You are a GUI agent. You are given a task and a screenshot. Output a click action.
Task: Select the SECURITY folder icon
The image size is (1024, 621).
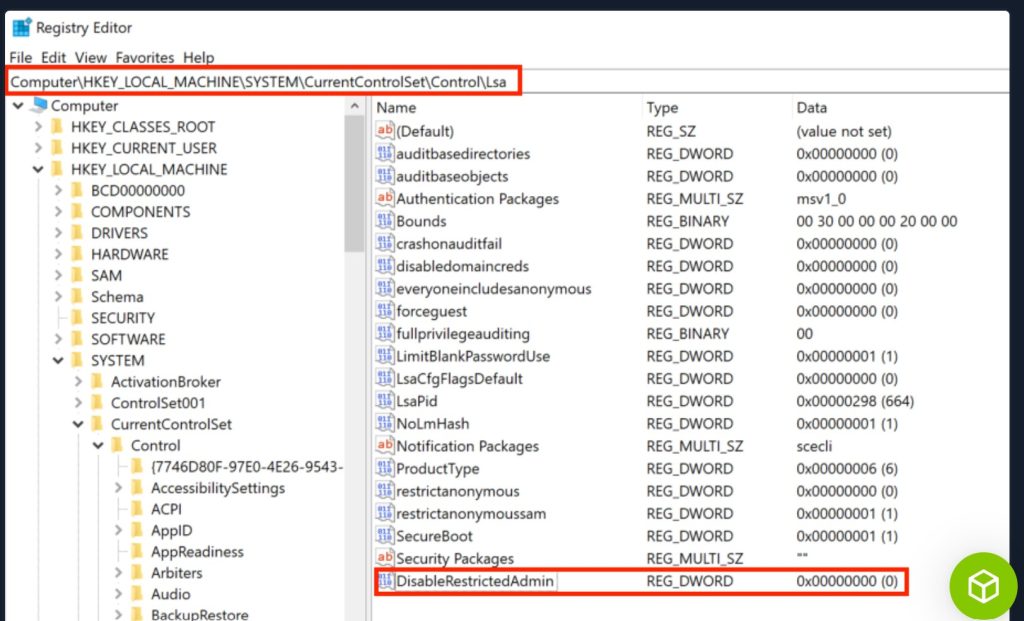tap(78, 317)
